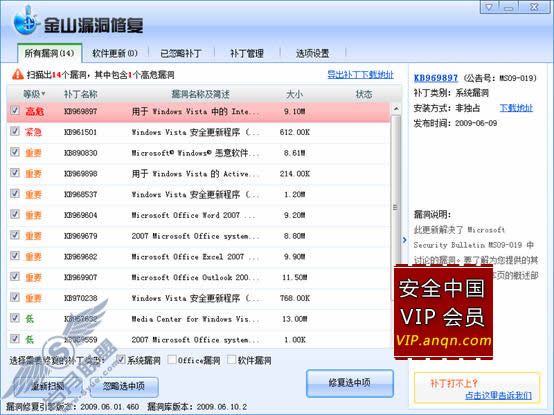
Task: Select row KB961501 Windows Vista 安全更新程序
Action: [x=198, y=132]
